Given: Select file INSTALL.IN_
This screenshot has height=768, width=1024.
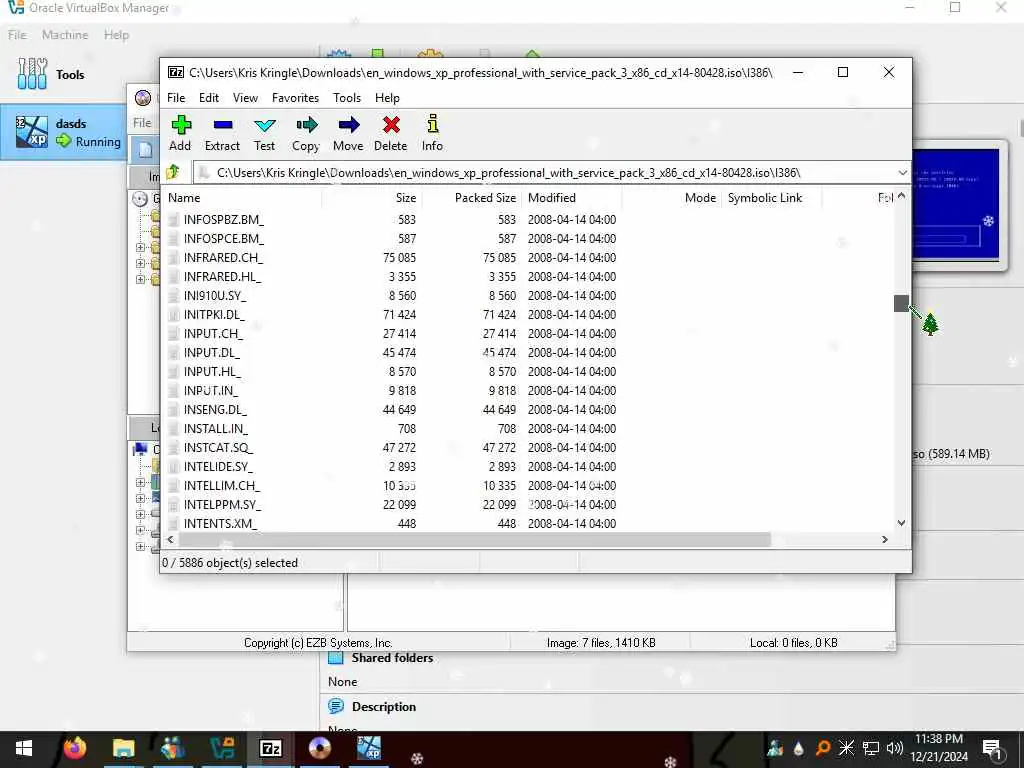Looking at the screenshot, I should [x=216, y=428].
